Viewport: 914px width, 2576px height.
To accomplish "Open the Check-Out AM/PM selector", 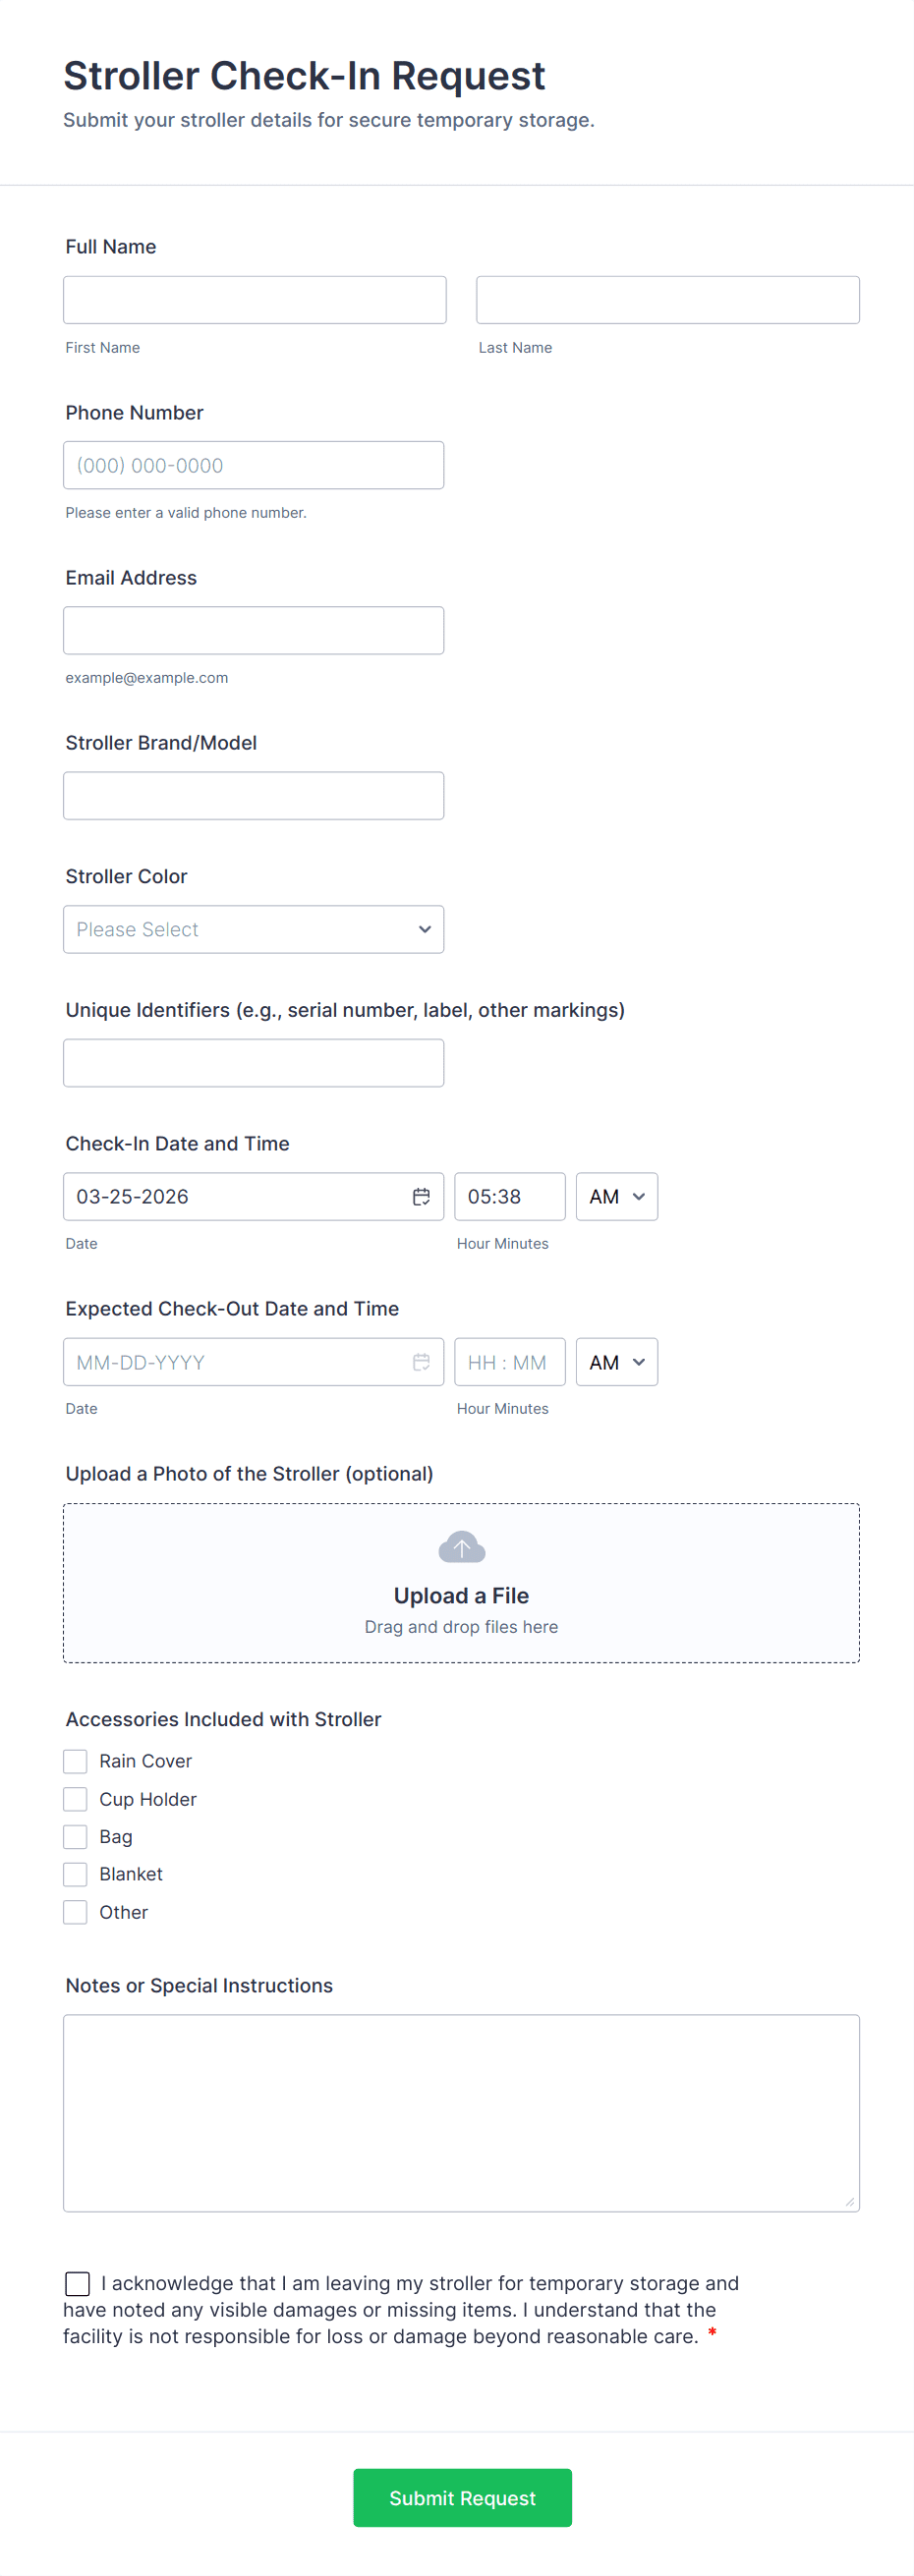I will [x=616, y=1361].
